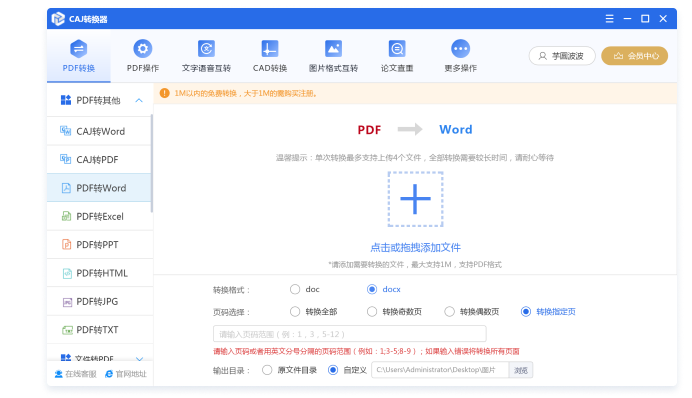This screenshot has width=692, height=398.
Task: Click the page range input field
Action: coord(350,334)
